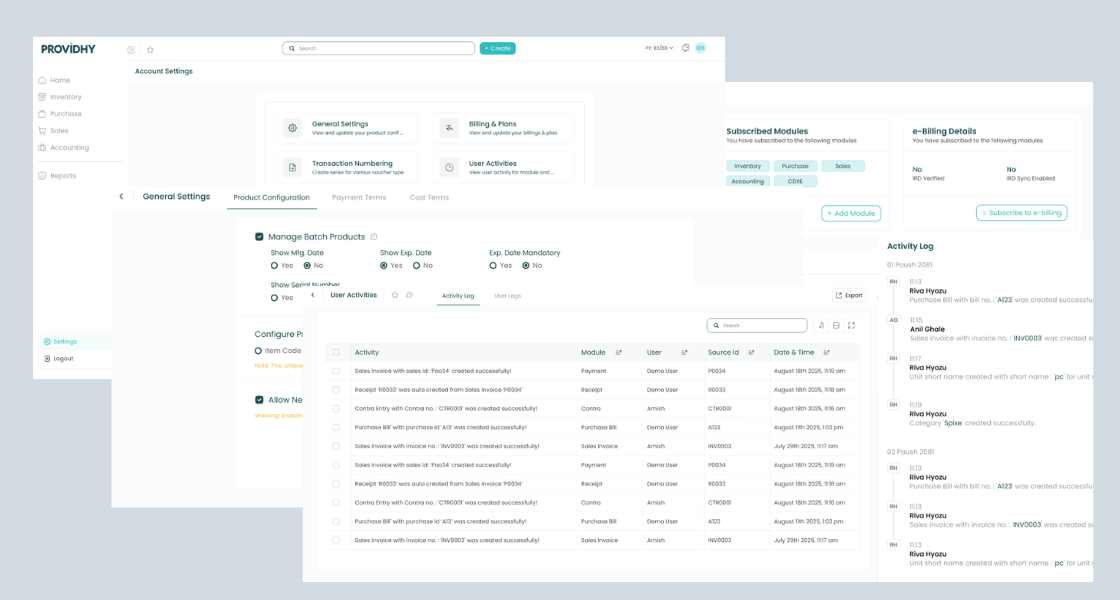Click the Subscribe to e-billing button
1120x600 pixels.
[1022, 212]
